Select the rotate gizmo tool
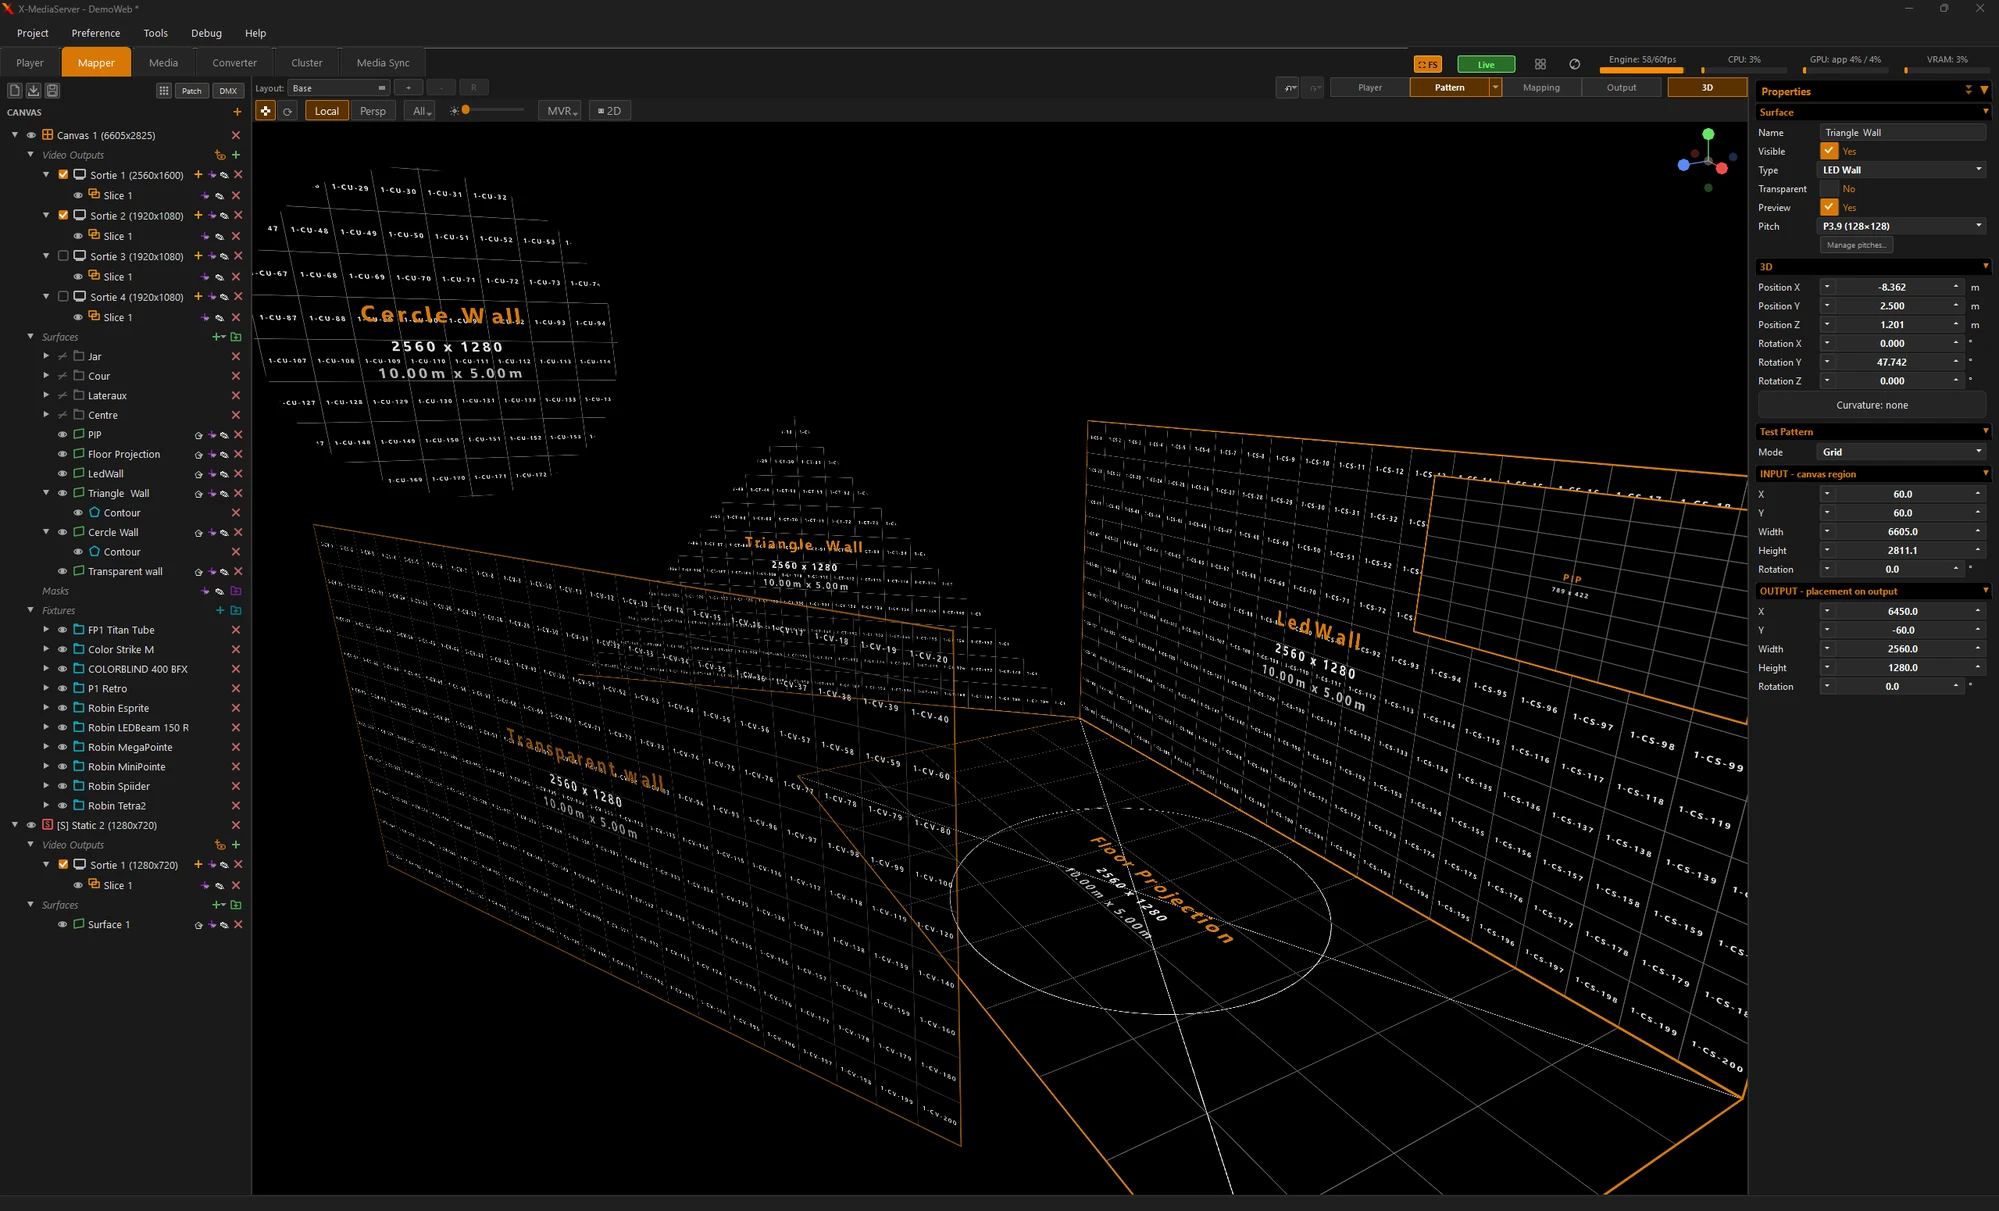Viewport: 1999px width, 1211px height. point(288,111)
